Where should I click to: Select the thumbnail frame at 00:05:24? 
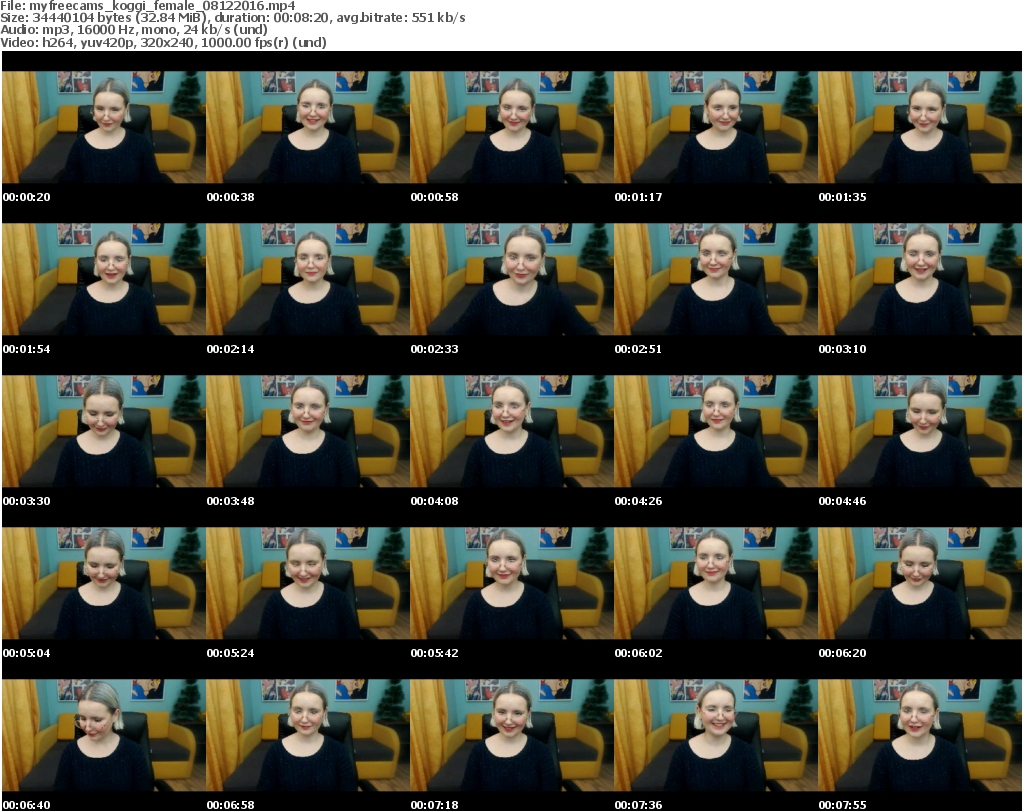(308, 584)
